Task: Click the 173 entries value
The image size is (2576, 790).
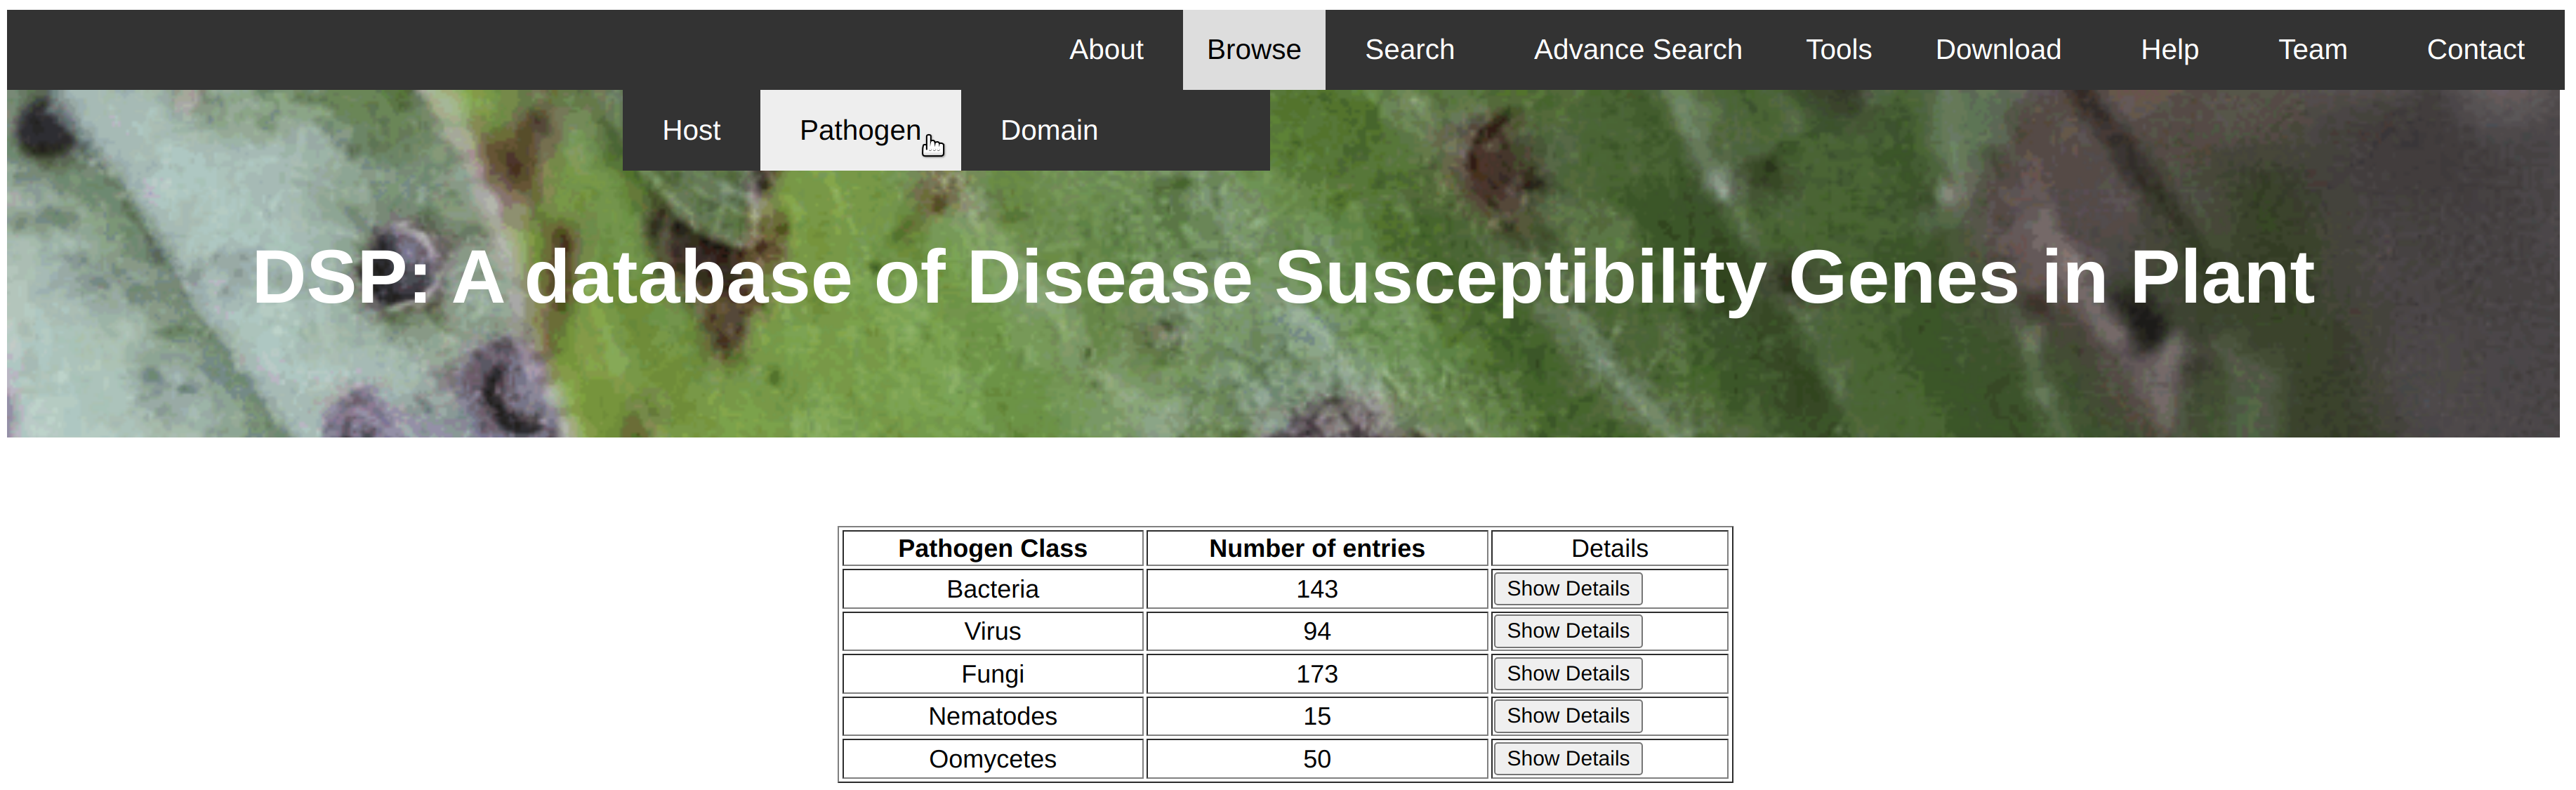Action: (x=1316, y=674)
